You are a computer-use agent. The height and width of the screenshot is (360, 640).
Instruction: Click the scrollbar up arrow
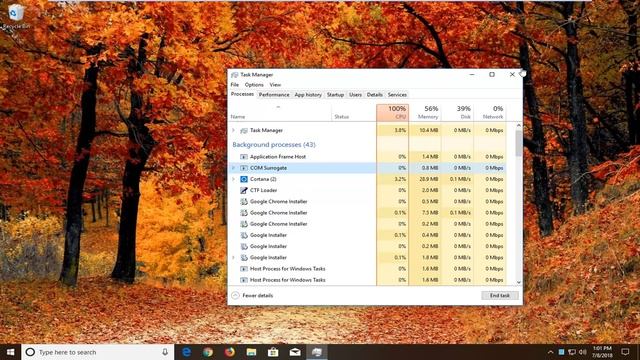coord(518,125)
